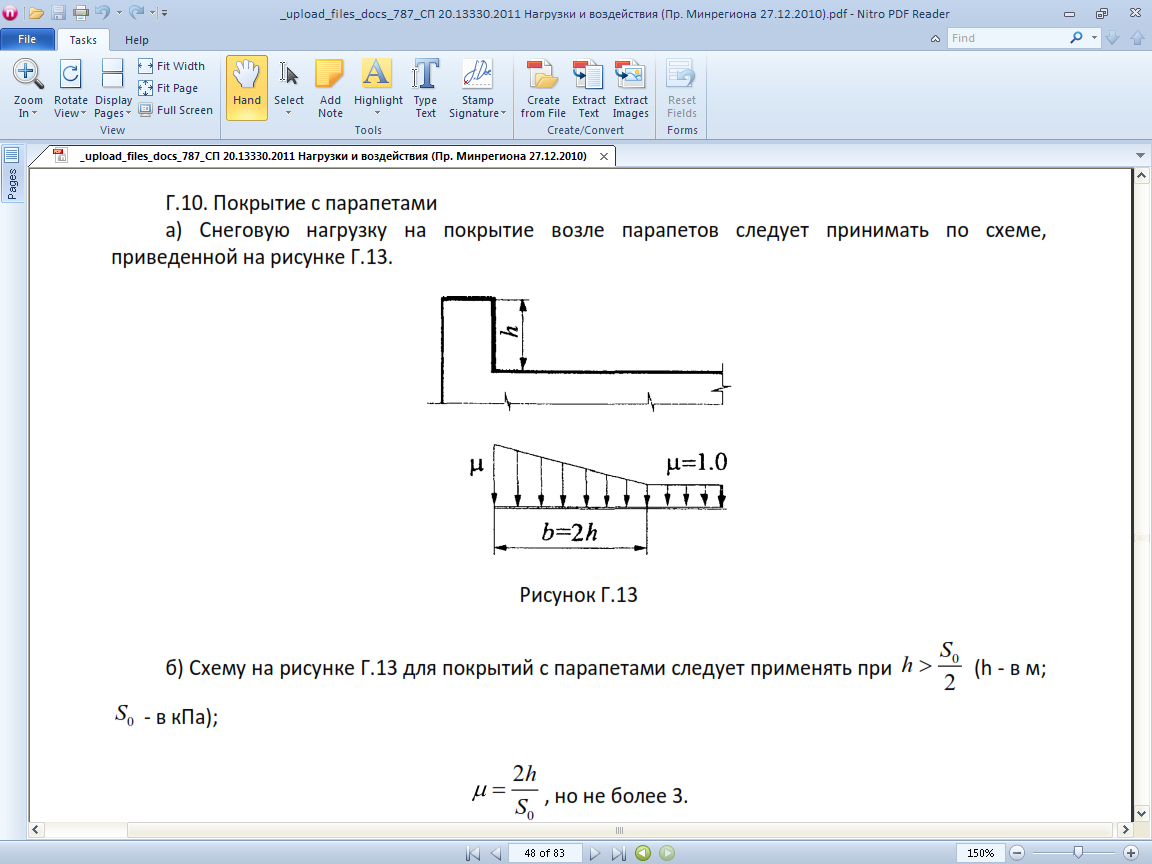Click the Save icon in quick access
The height and width of the screenshot is (864, 1152).
coord(59,12)
